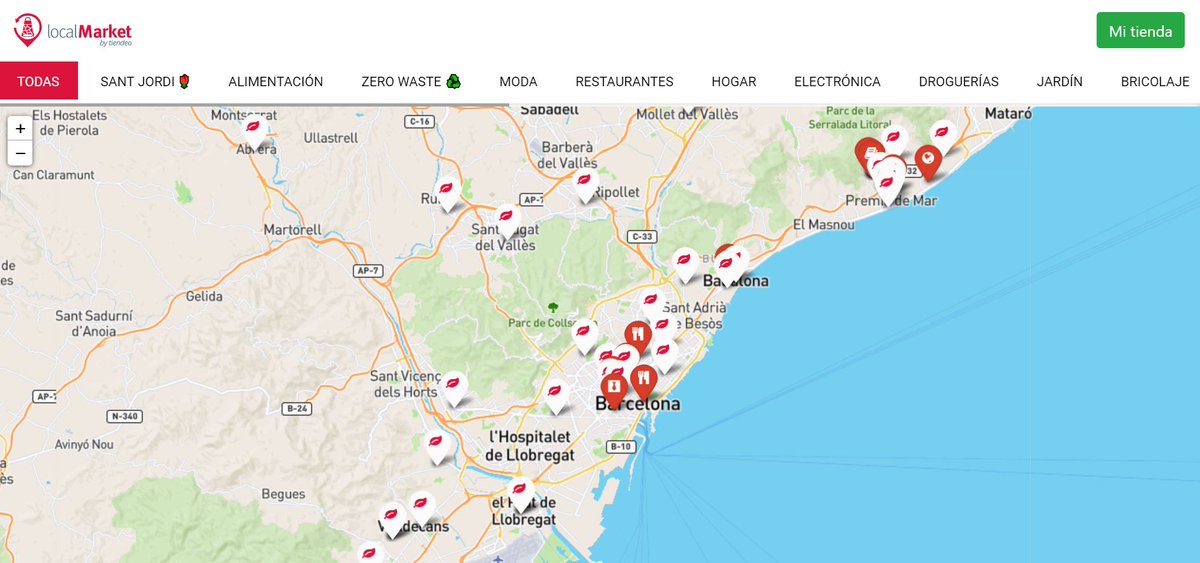Show the ELECTRÓNICA category
Viewport: 1200px width, 563px height.
pyautogui.click(x=838, y=82)
